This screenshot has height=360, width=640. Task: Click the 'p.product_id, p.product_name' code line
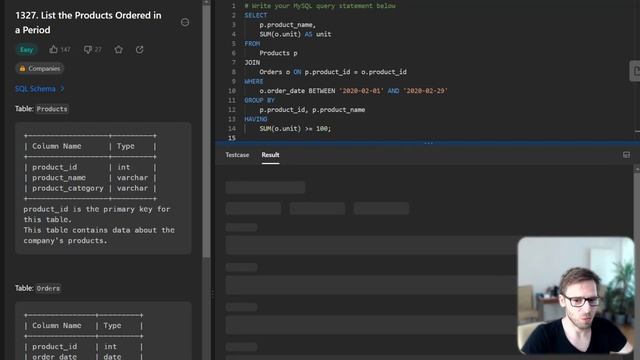312,110
